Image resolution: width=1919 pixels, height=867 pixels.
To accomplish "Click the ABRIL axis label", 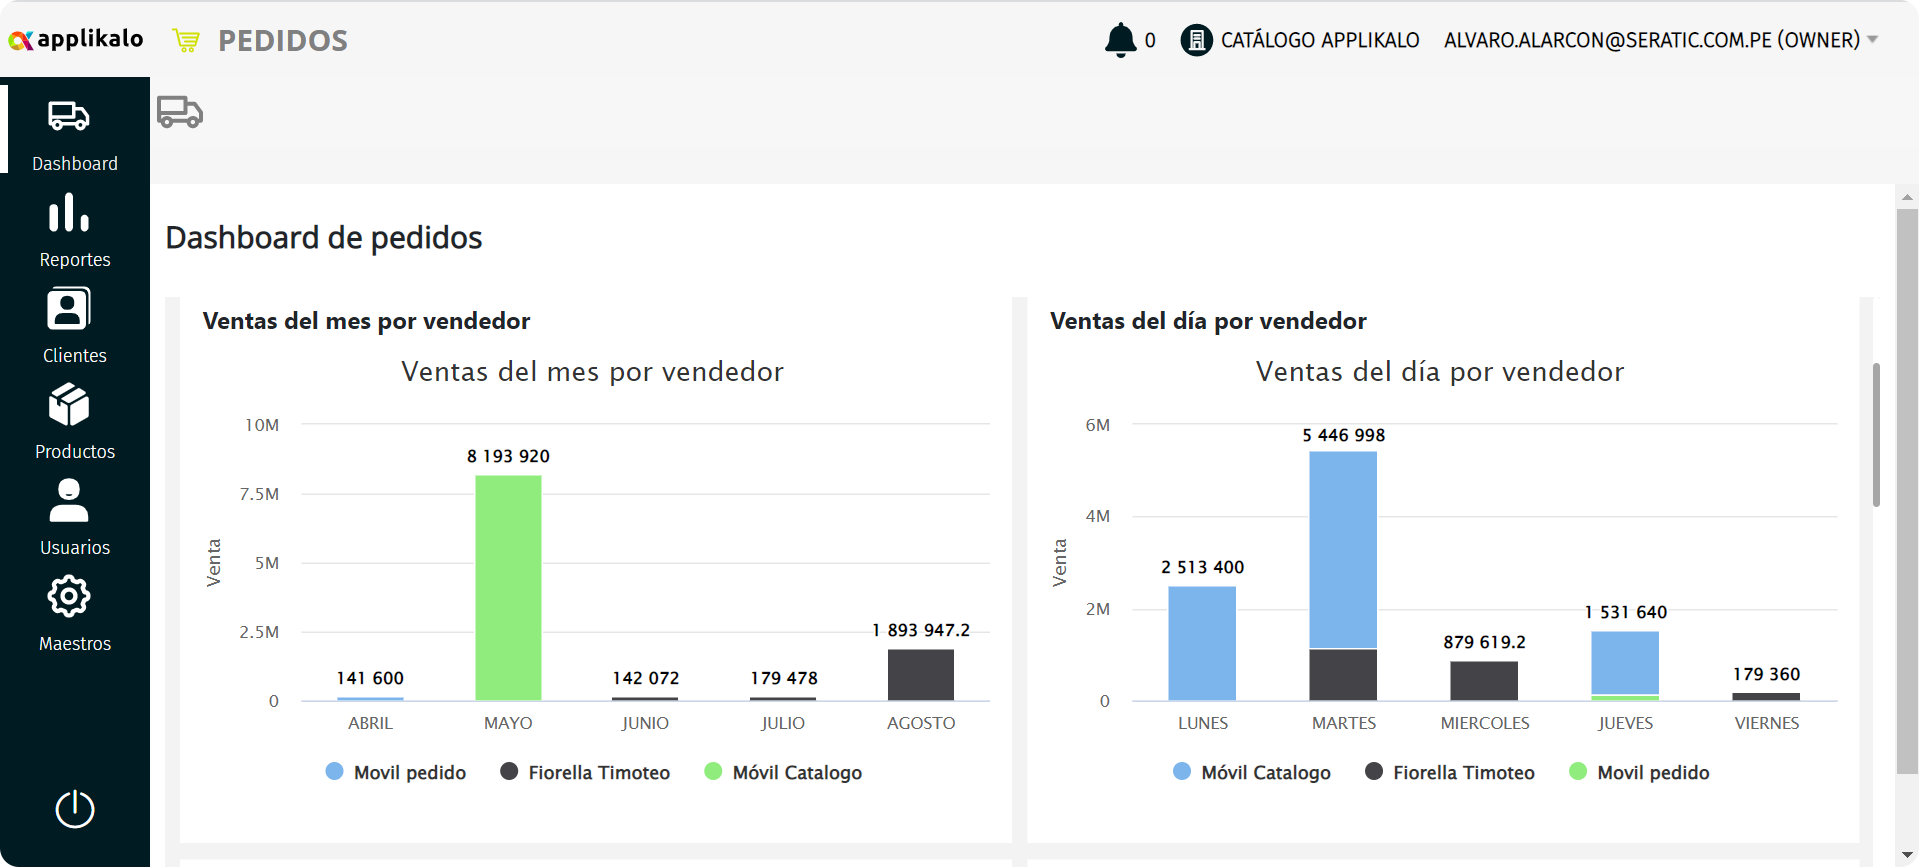I will [370, 723].
